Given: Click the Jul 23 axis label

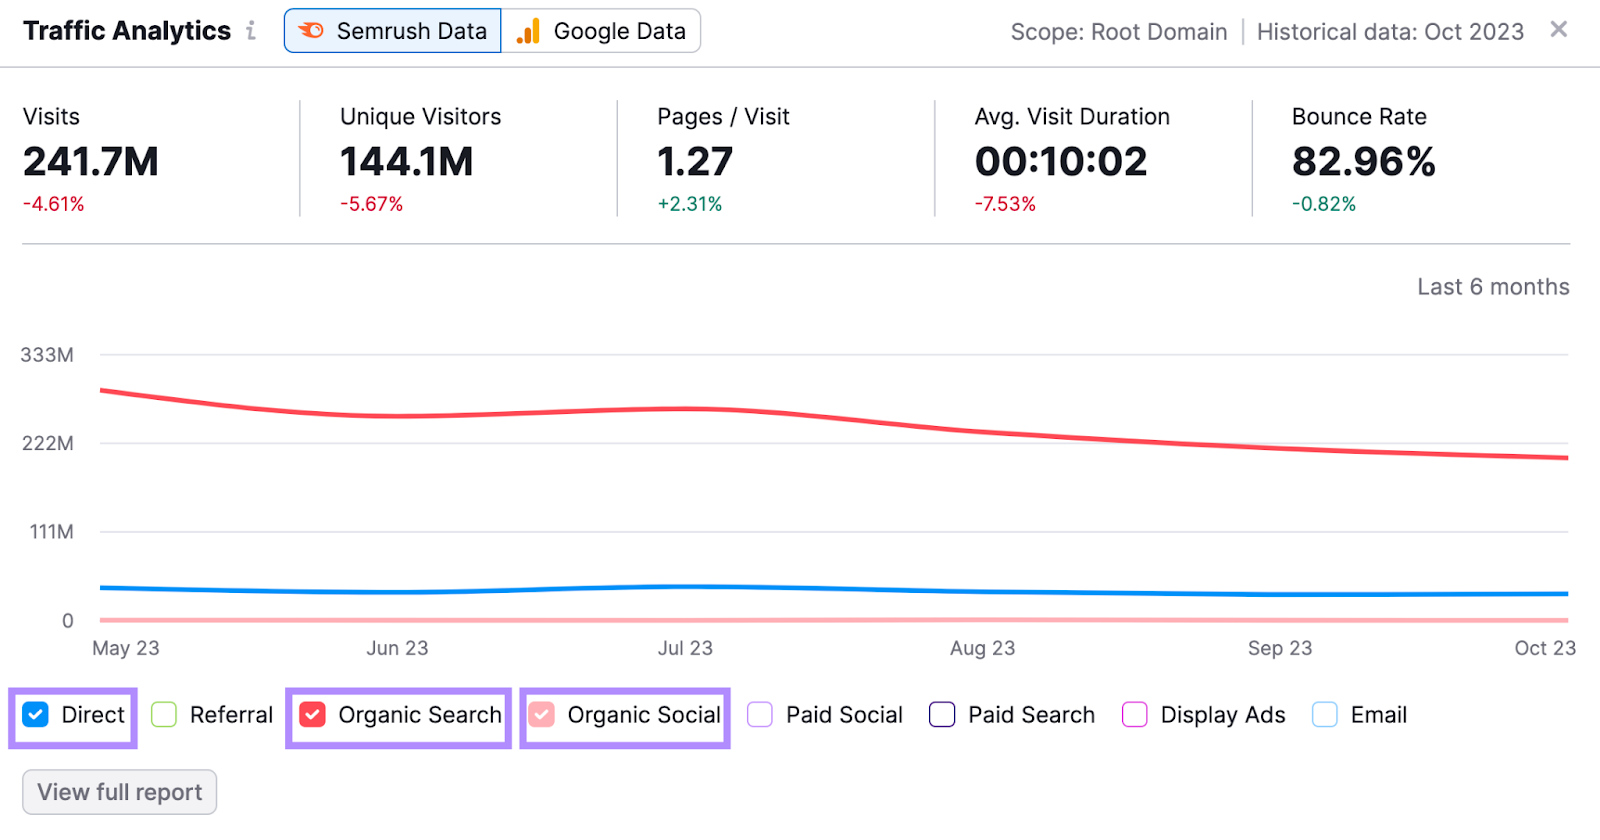Looking at the screenshot, I should (x=685, y=648).
